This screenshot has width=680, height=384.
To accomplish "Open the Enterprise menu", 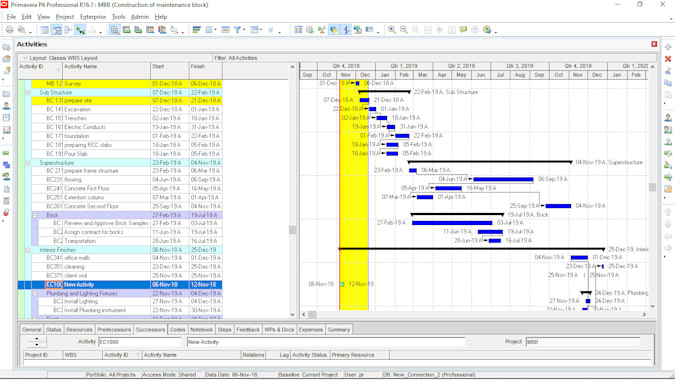I will coord(93,17).
